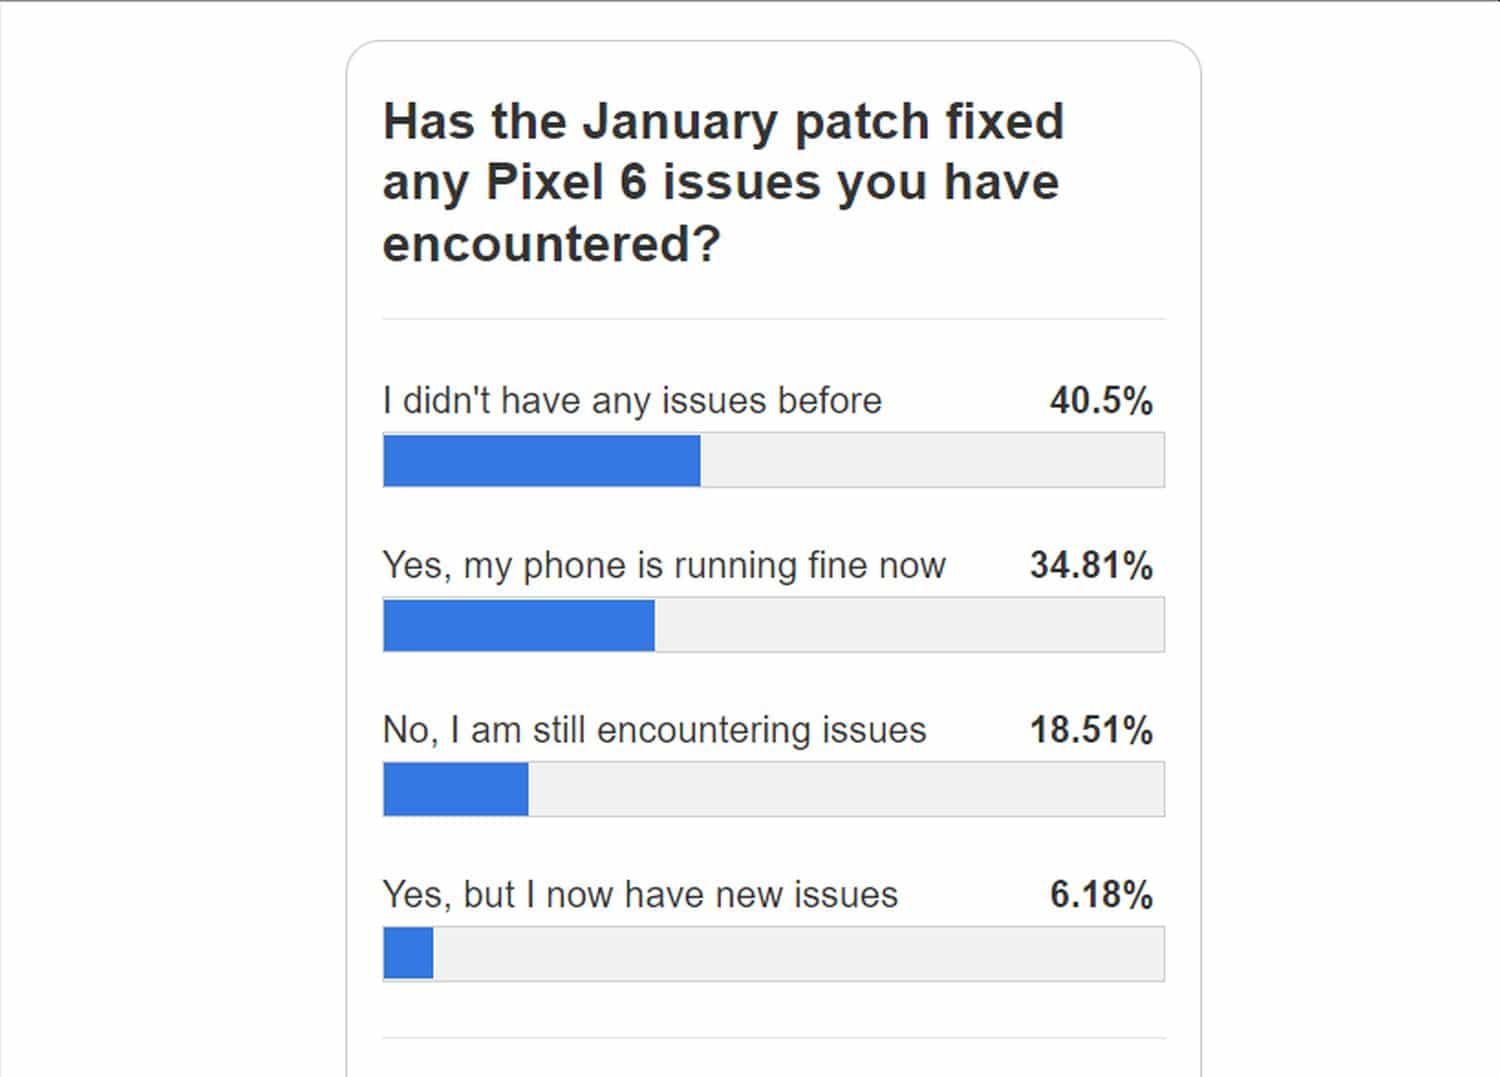
Task: Click blue filled part of 18.51% bar
Action: click(x=456, y=789)
